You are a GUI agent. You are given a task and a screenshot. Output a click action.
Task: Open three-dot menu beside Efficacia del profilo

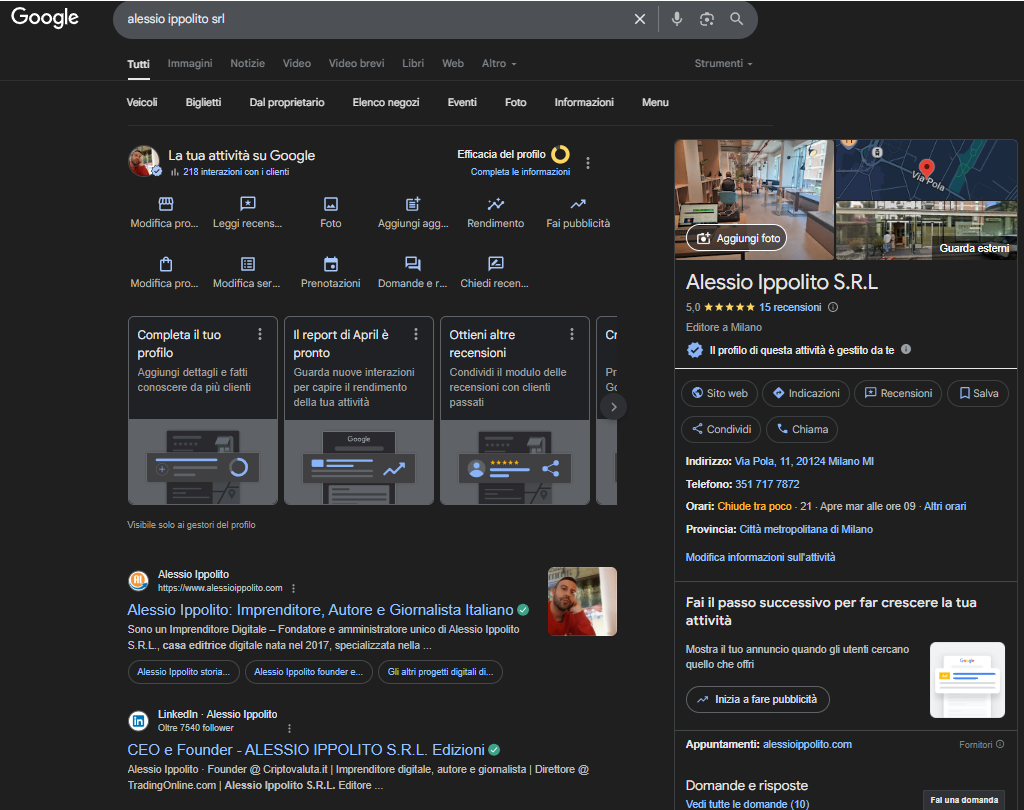(x=588, y=163)
